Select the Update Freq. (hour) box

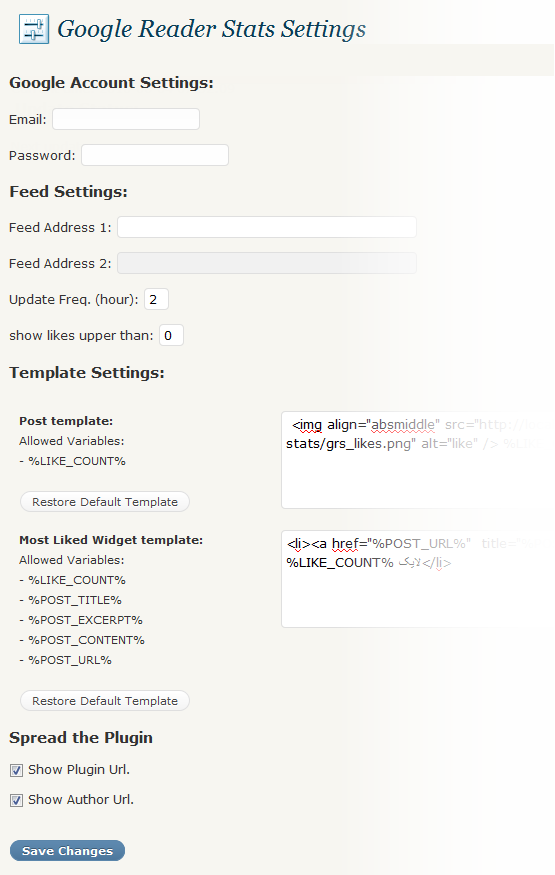156,299
